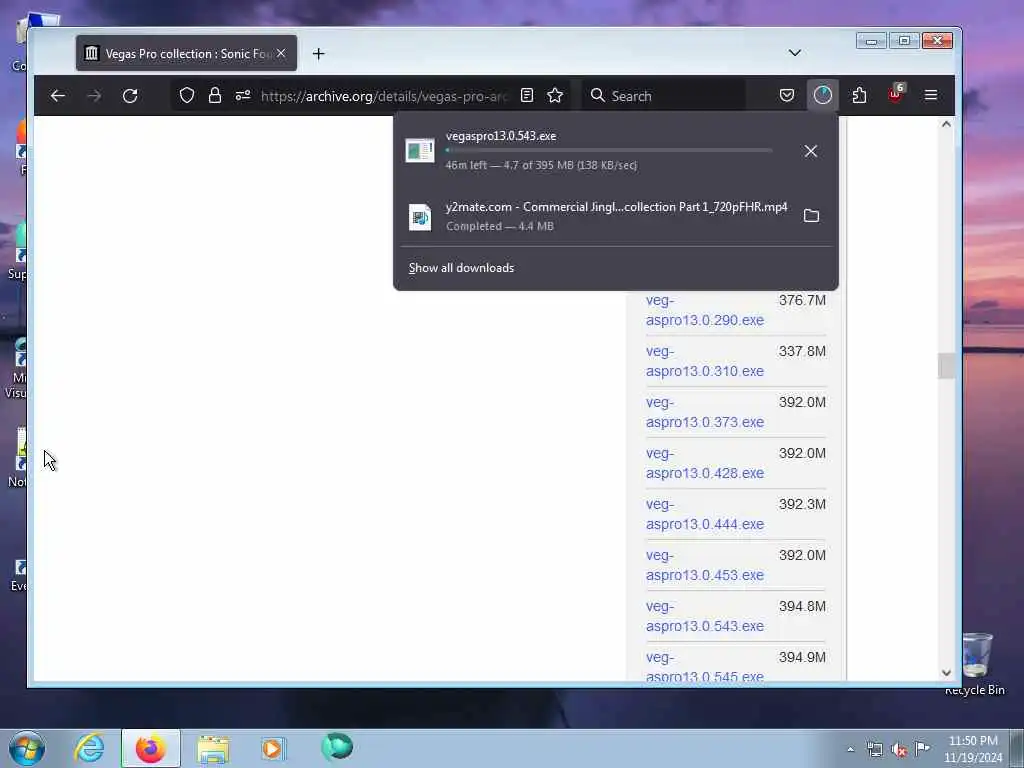Click the network tray icon
1024x768 pixels.
coord(875,750)
